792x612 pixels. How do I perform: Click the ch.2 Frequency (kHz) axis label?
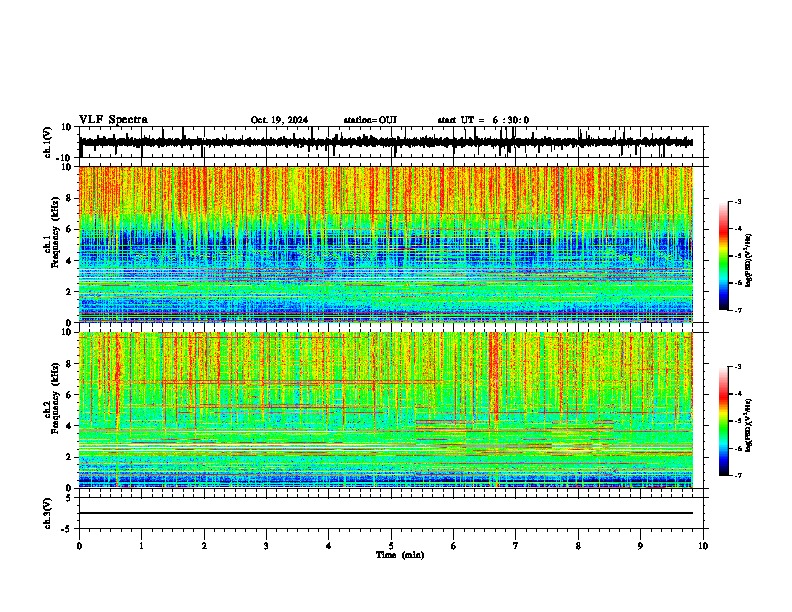(x=53, y=398)
